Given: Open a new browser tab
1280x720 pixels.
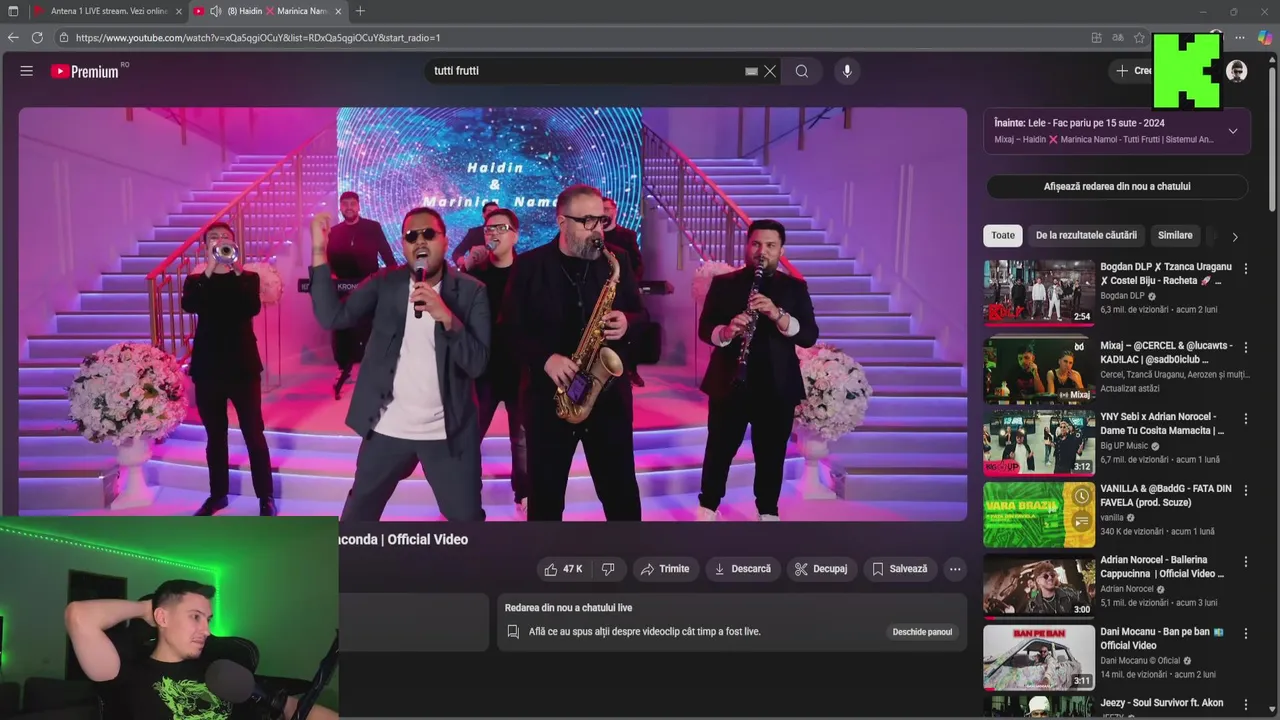Looking at the screenshot, I should tap(360, 11).
